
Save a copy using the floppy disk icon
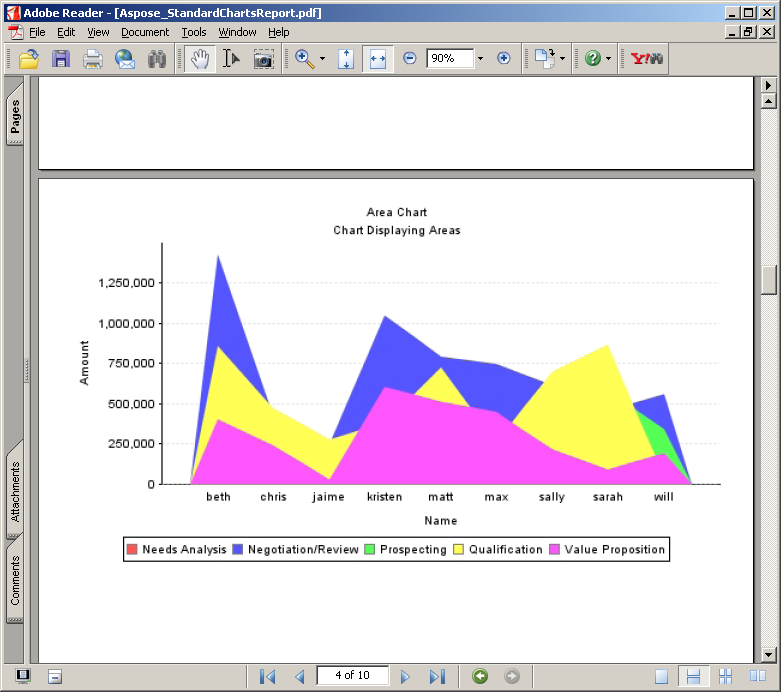click(61, 59)
